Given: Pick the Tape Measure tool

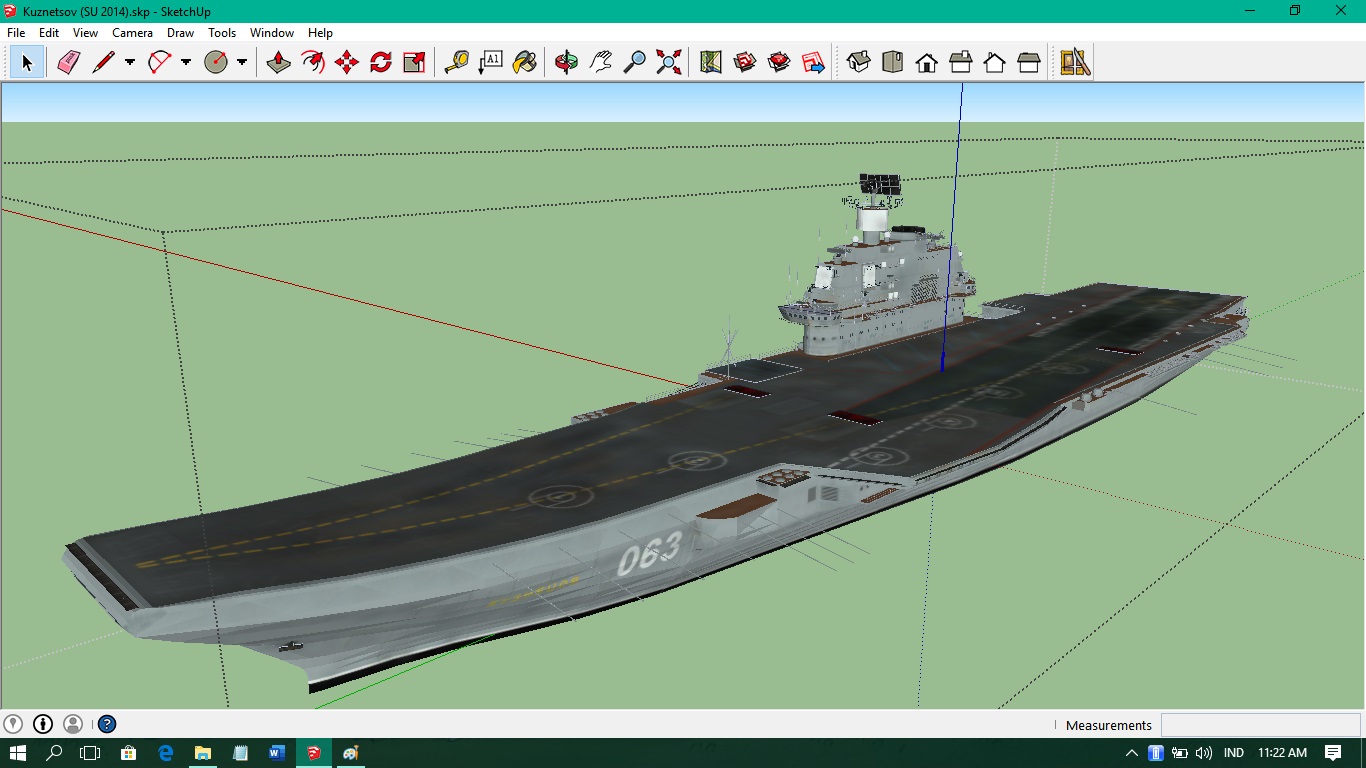Looking at the screenshot, I should [456, 62].
